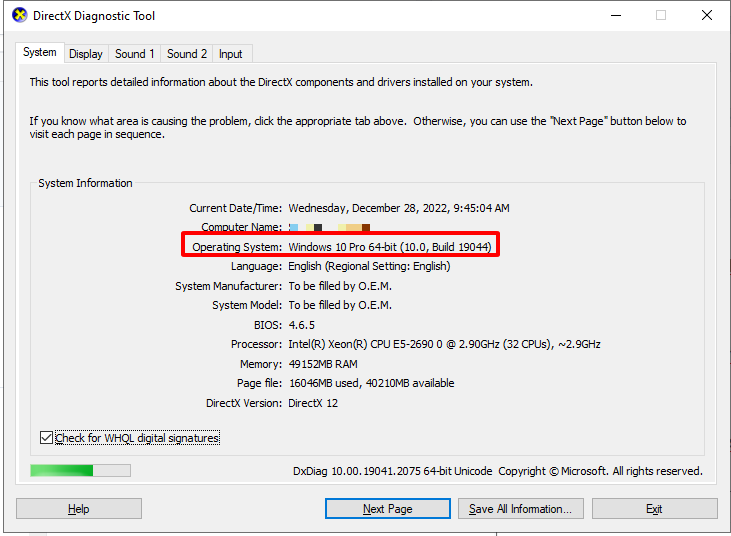Toggle Check for WHQL digital signatures checkbox
The width and height of the screenshot is (731, 536).
pyautogui.click(x=46, y=438)
